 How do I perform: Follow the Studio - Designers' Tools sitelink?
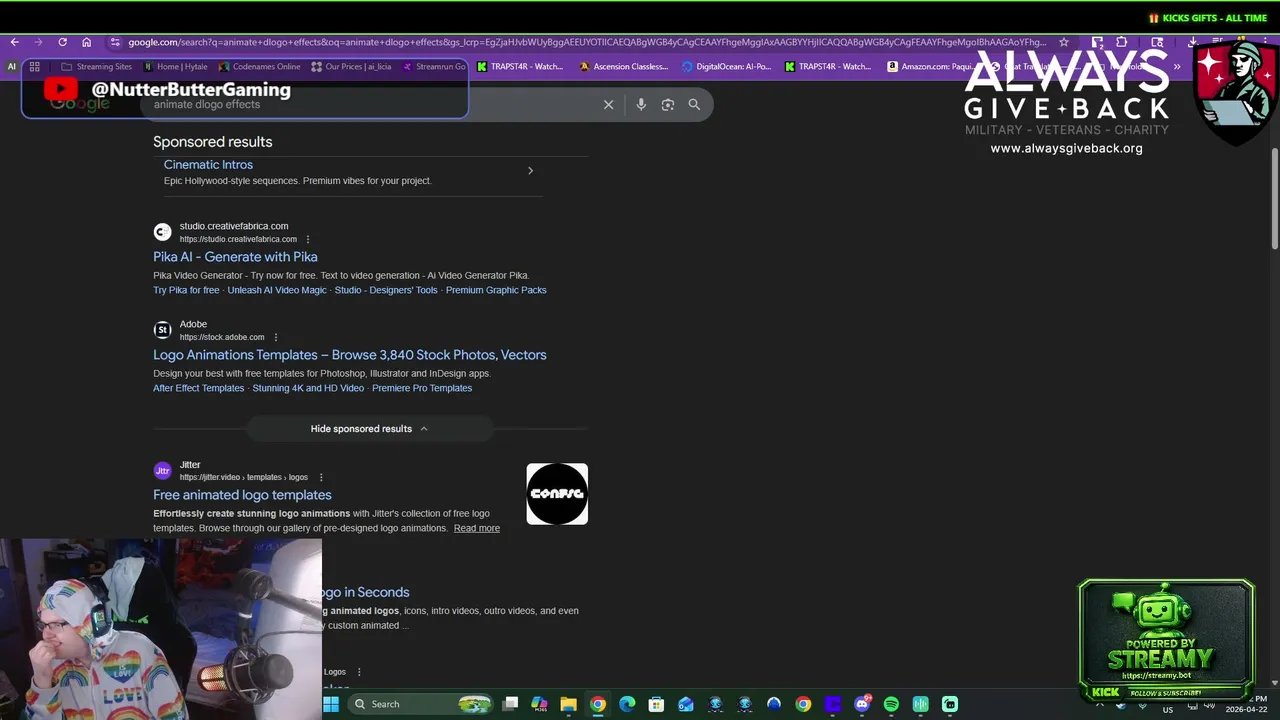(386, 290)
